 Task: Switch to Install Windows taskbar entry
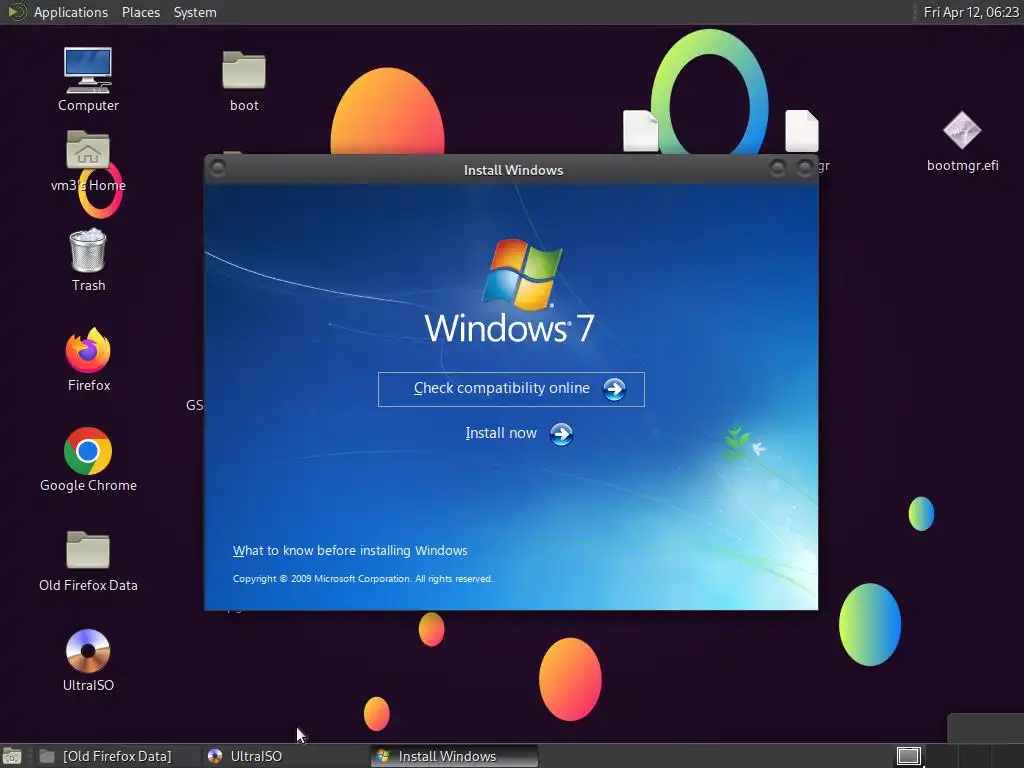pyautogui.click(x=454, y=756)
